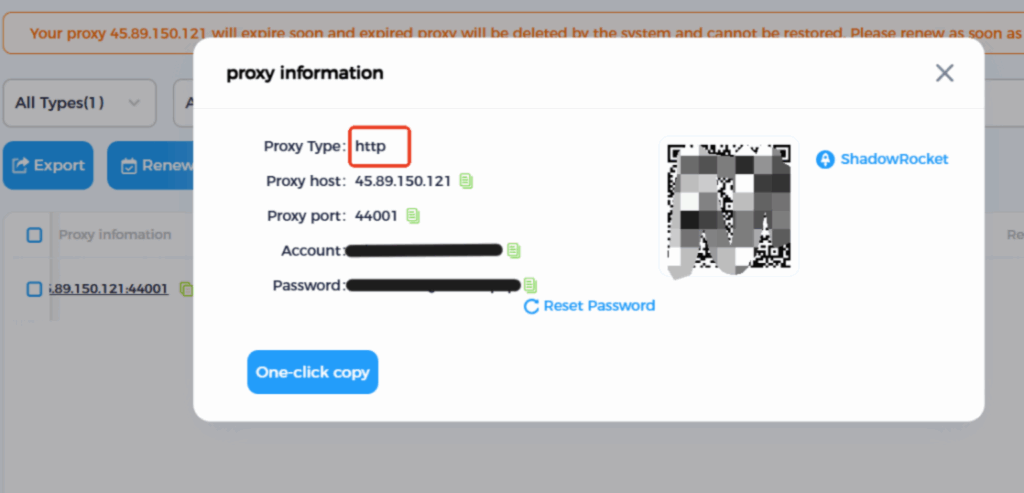Click the Renew button's calendar icon

pyautogui.click(x=129, y=166)
